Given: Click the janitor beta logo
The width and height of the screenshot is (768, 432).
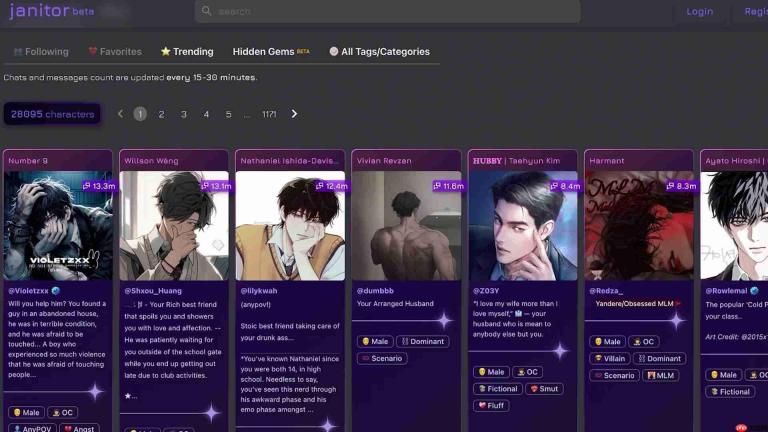Looking at the screenshot, I should pos(51,10).
